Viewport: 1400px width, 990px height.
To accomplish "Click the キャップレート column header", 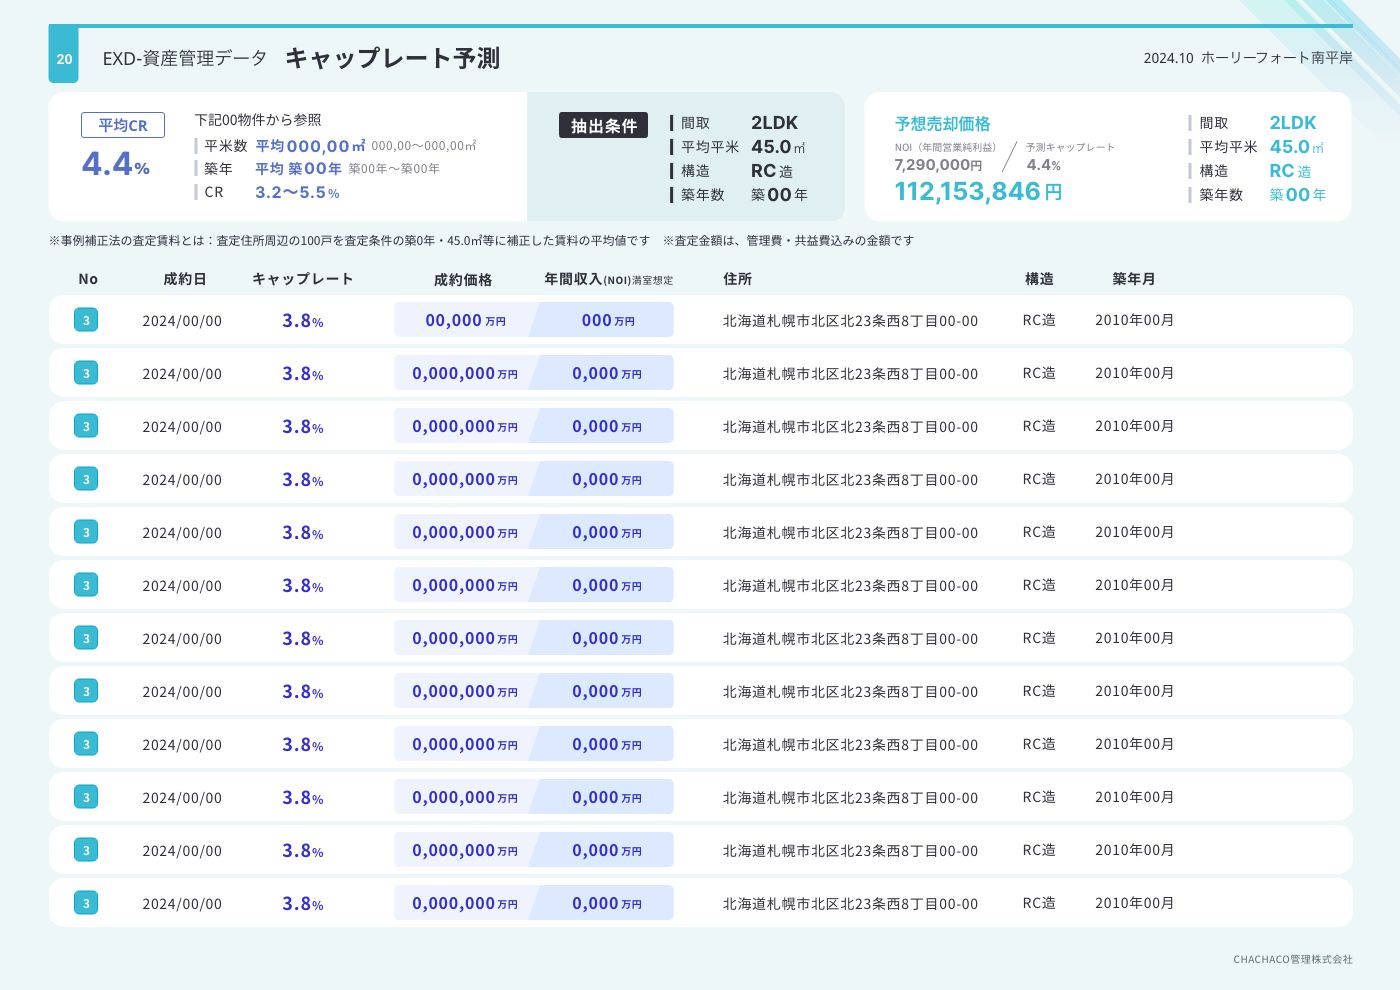I will (302, 279).
